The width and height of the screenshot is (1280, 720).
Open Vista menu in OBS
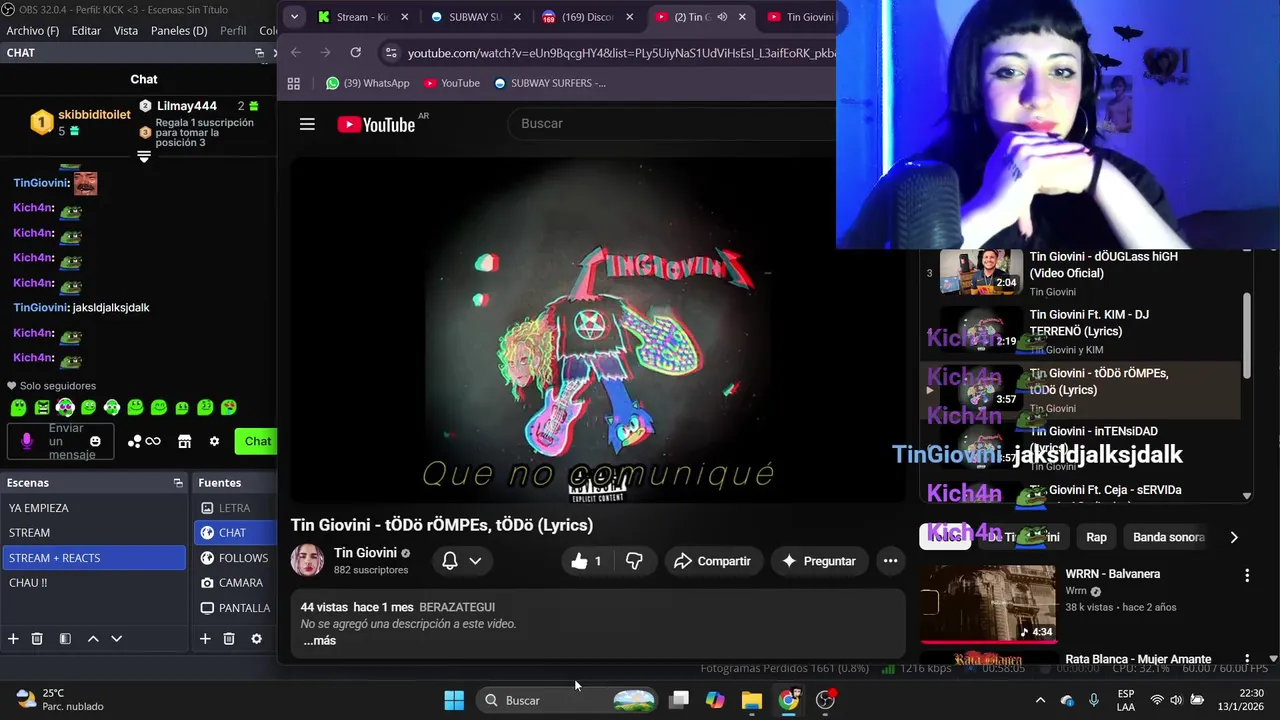pos(126,31)
